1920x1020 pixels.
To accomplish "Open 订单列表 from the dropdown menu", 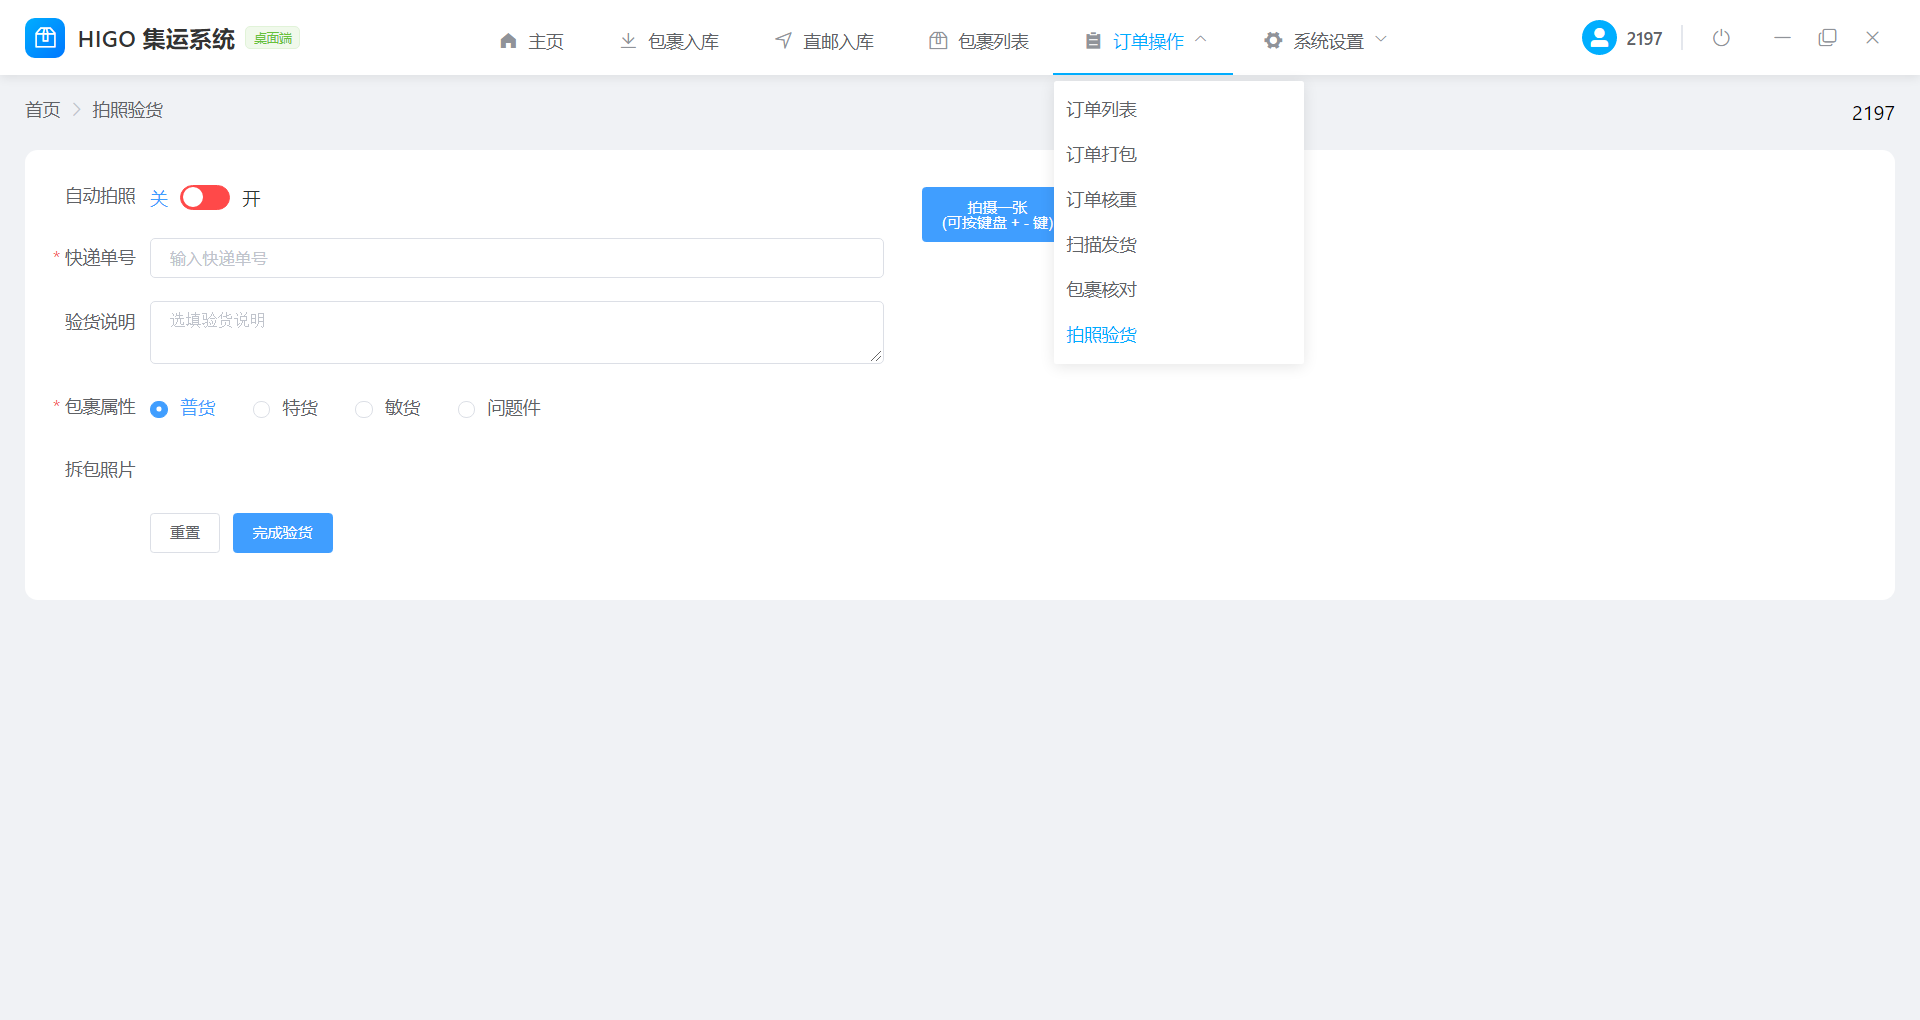I will click(x=1178, y=110).
